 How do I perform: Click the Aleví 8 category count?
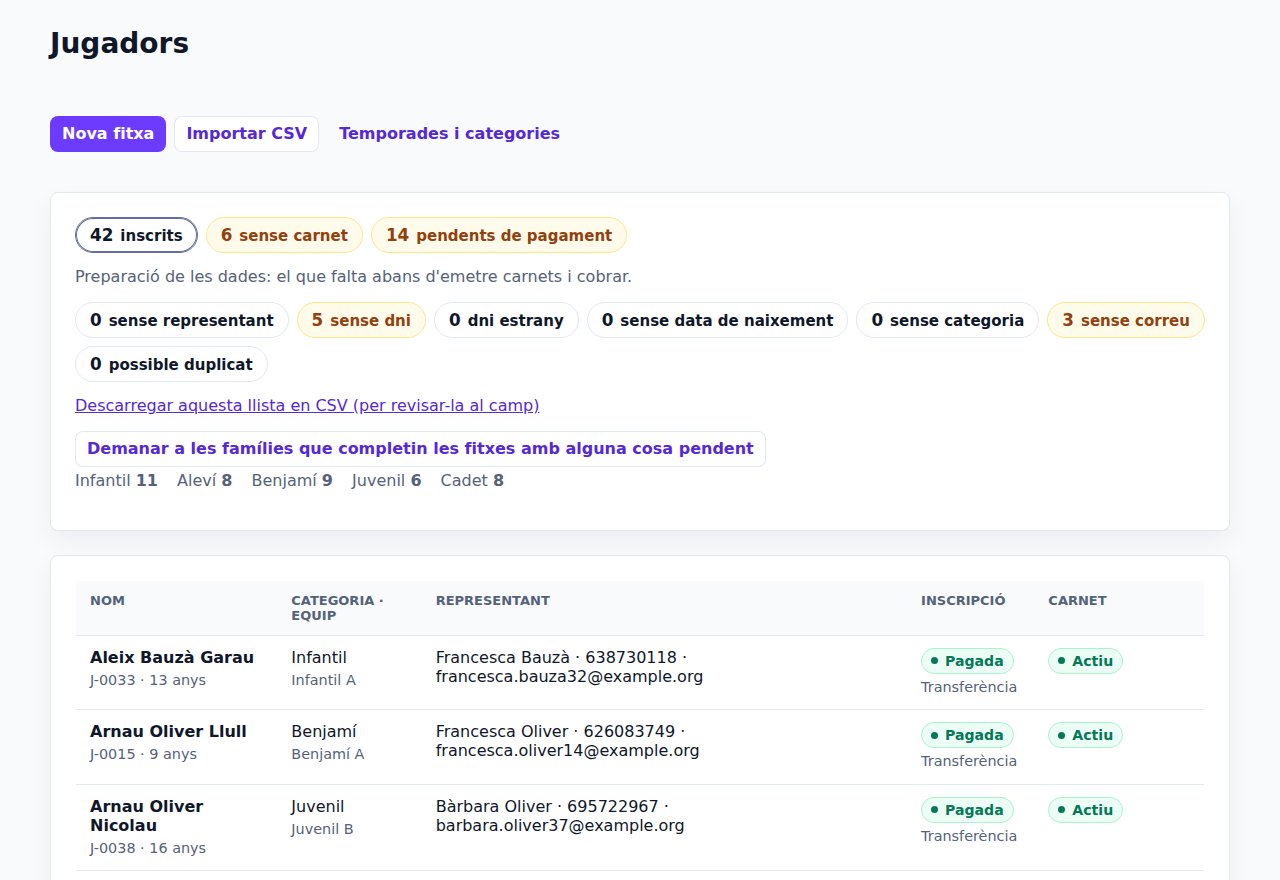pos(204,480)
